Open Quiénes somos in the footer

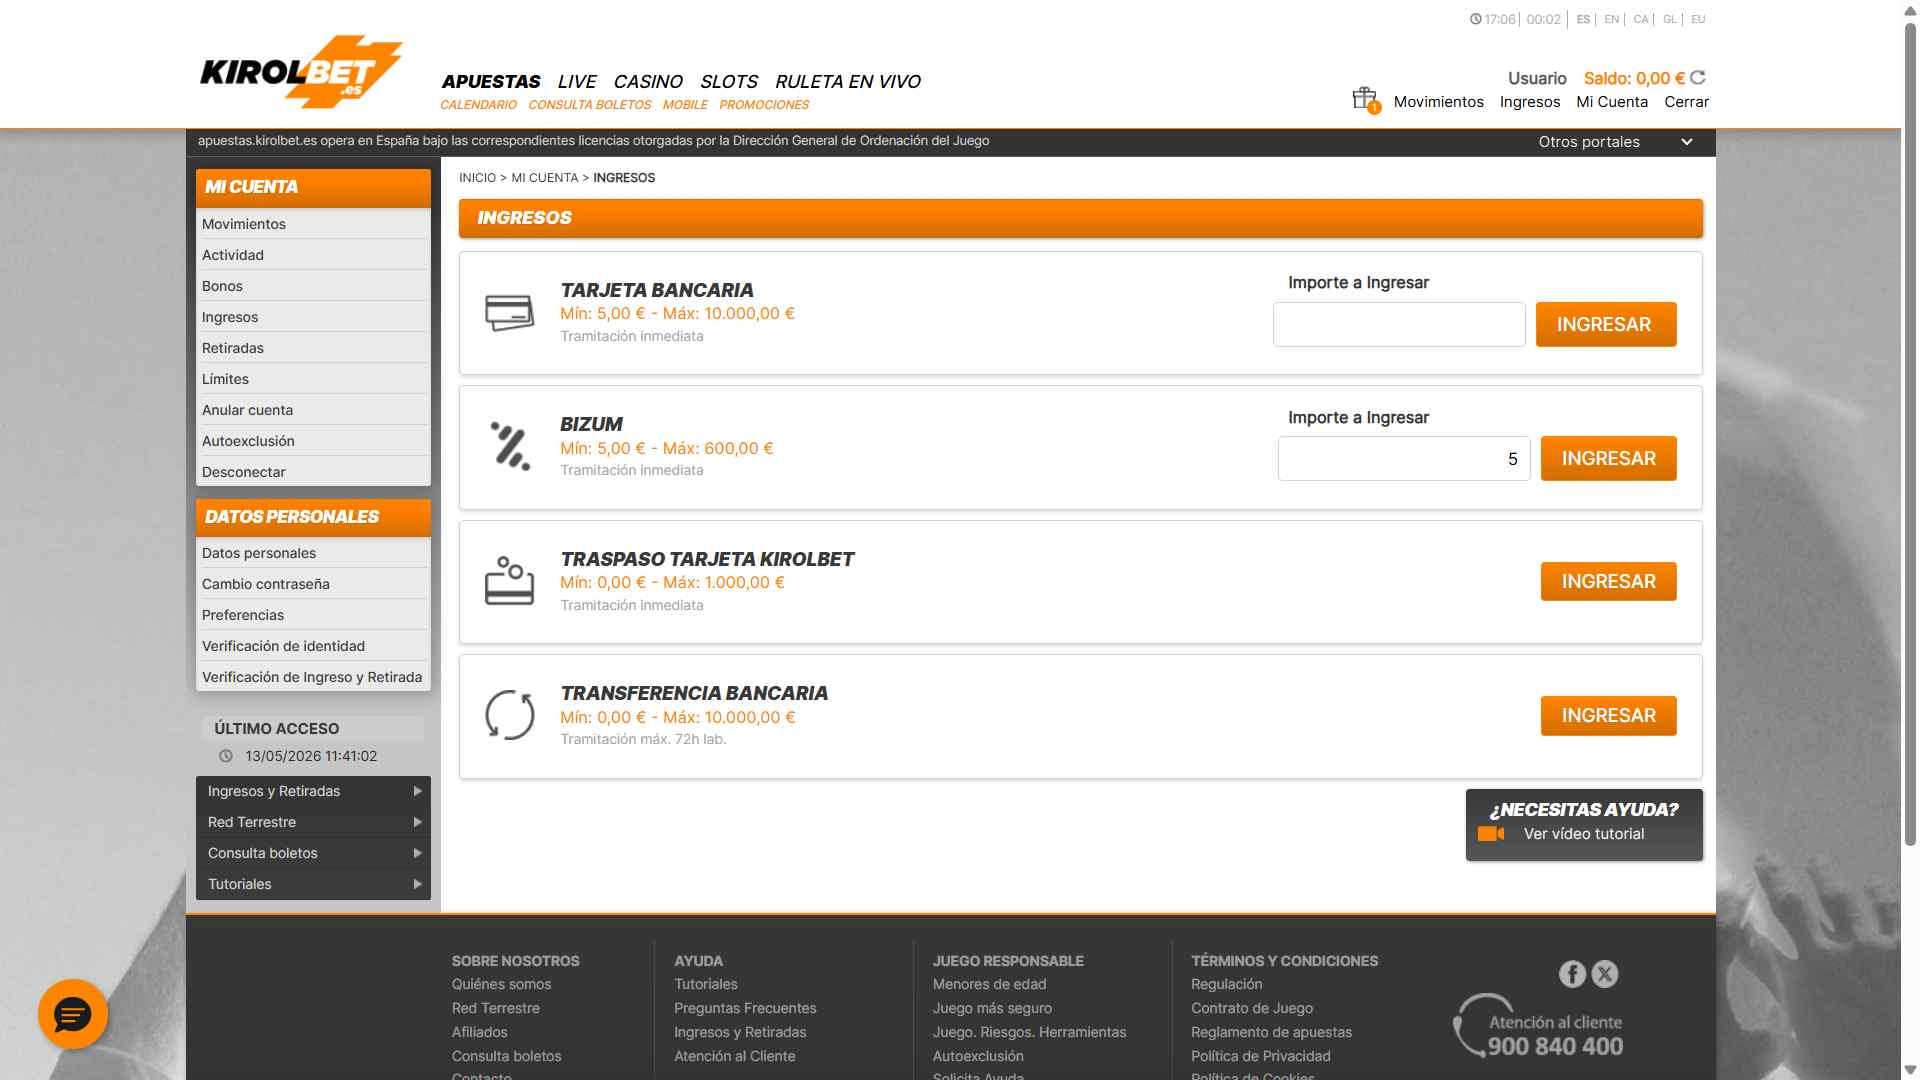501,984
